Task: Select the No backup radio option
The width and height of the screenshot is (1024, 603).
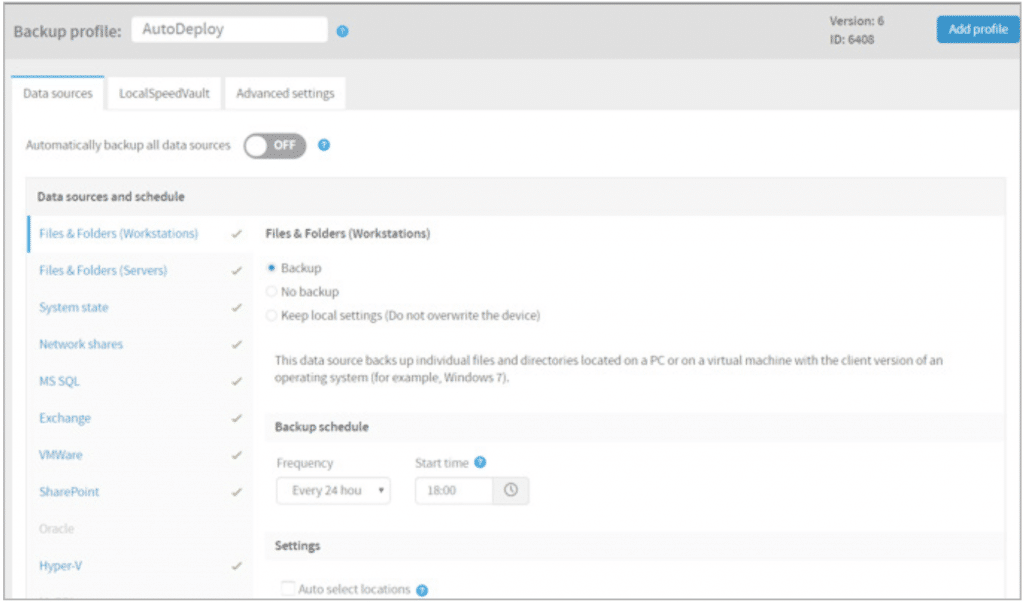Action: pos(271,292)
